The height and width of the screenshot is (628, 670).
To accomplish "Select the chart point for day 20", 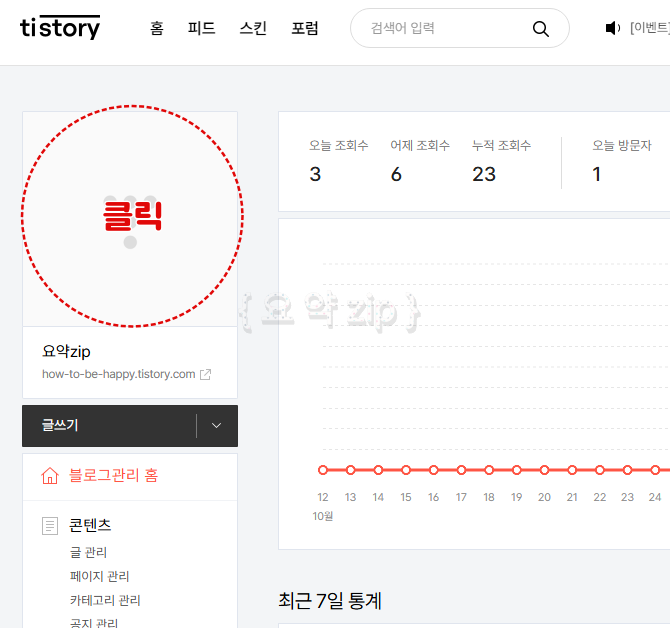I will [544, 470].
